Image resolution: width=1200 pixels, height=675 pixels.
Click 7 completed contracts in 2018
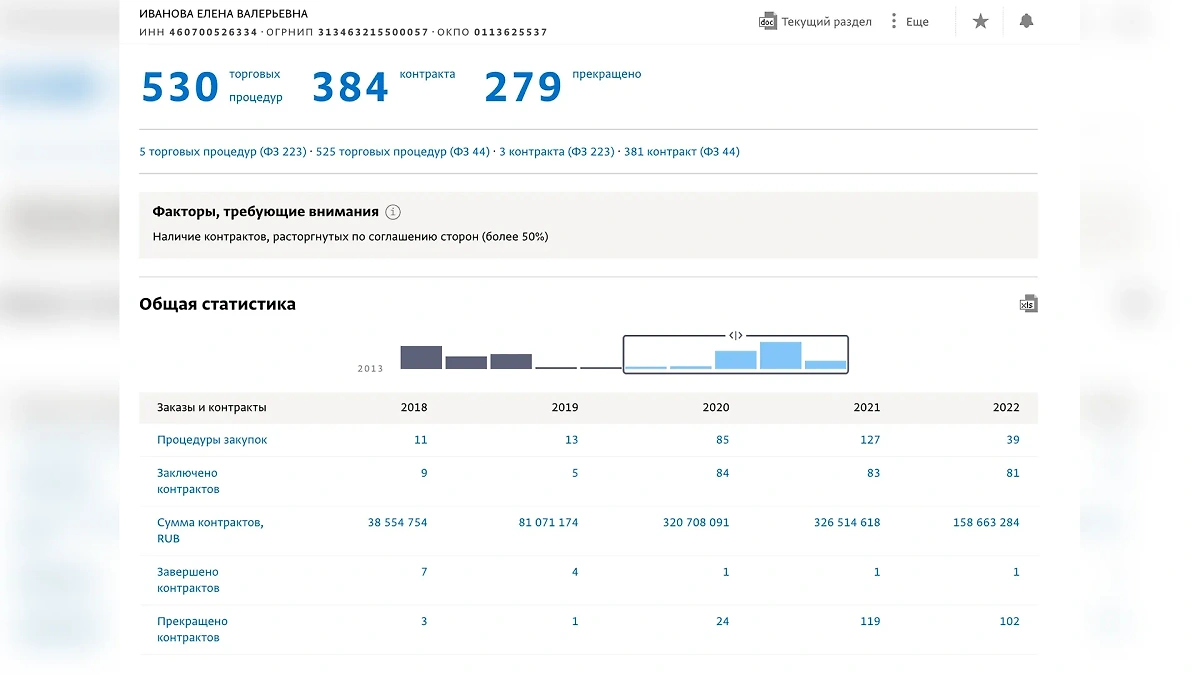[x=424, y=572]
